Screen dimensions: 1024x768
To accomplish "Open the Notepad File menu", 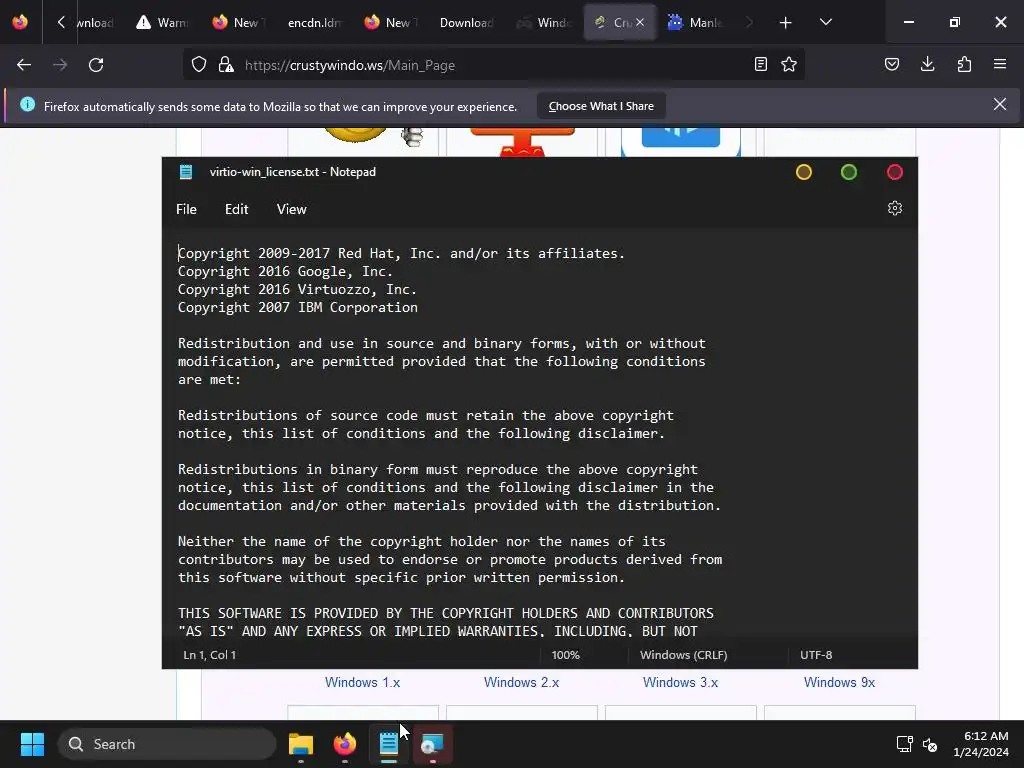I will (186, 209).
